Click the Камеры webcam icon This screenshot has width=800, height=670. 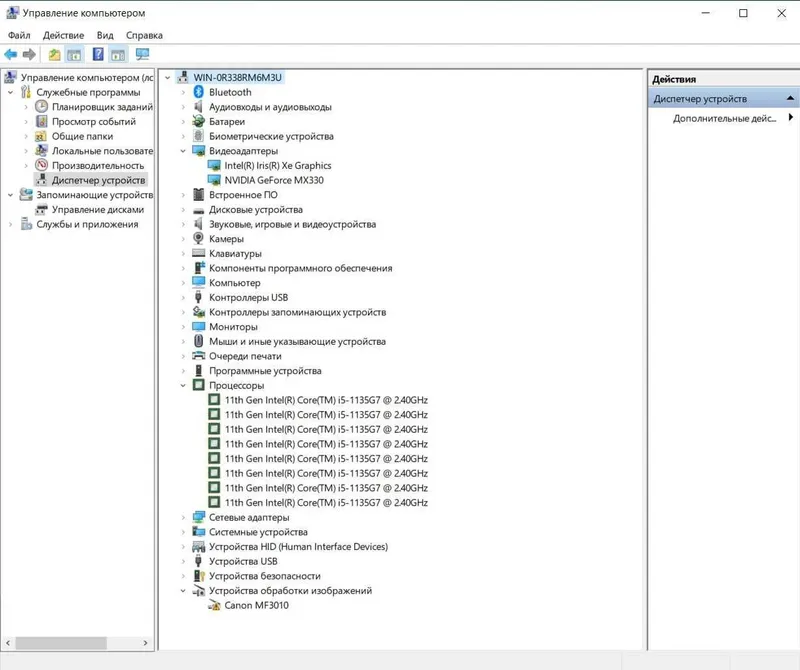pos(198,239)
